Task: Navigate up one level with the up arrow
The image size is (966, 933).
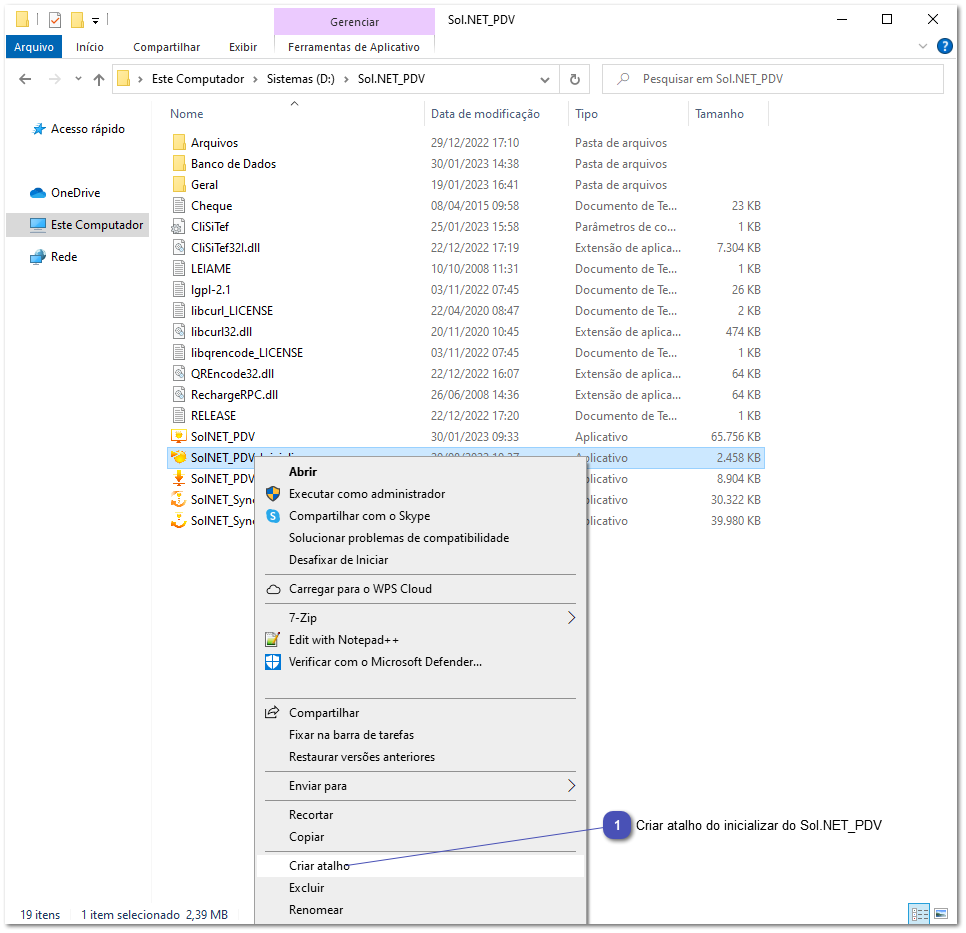Action: 97,79
